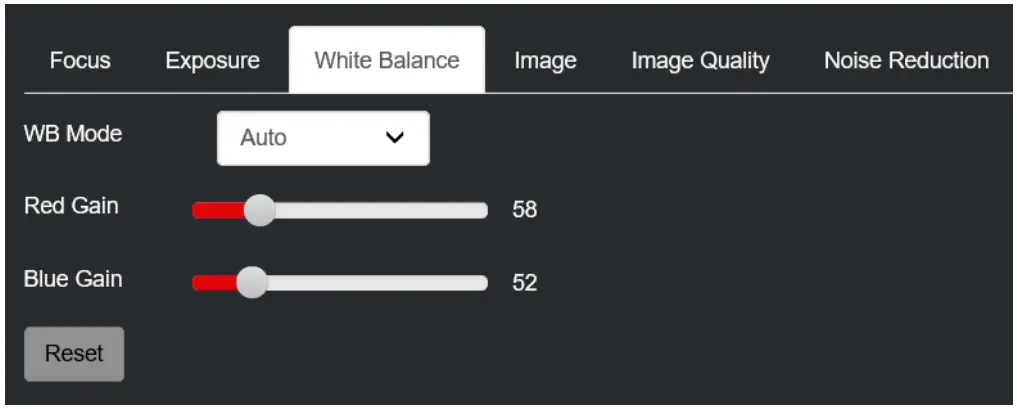Click the chevron arrow in WB Mode selector
This screenshot has width=1017, height=409.
tap(395, 138)
